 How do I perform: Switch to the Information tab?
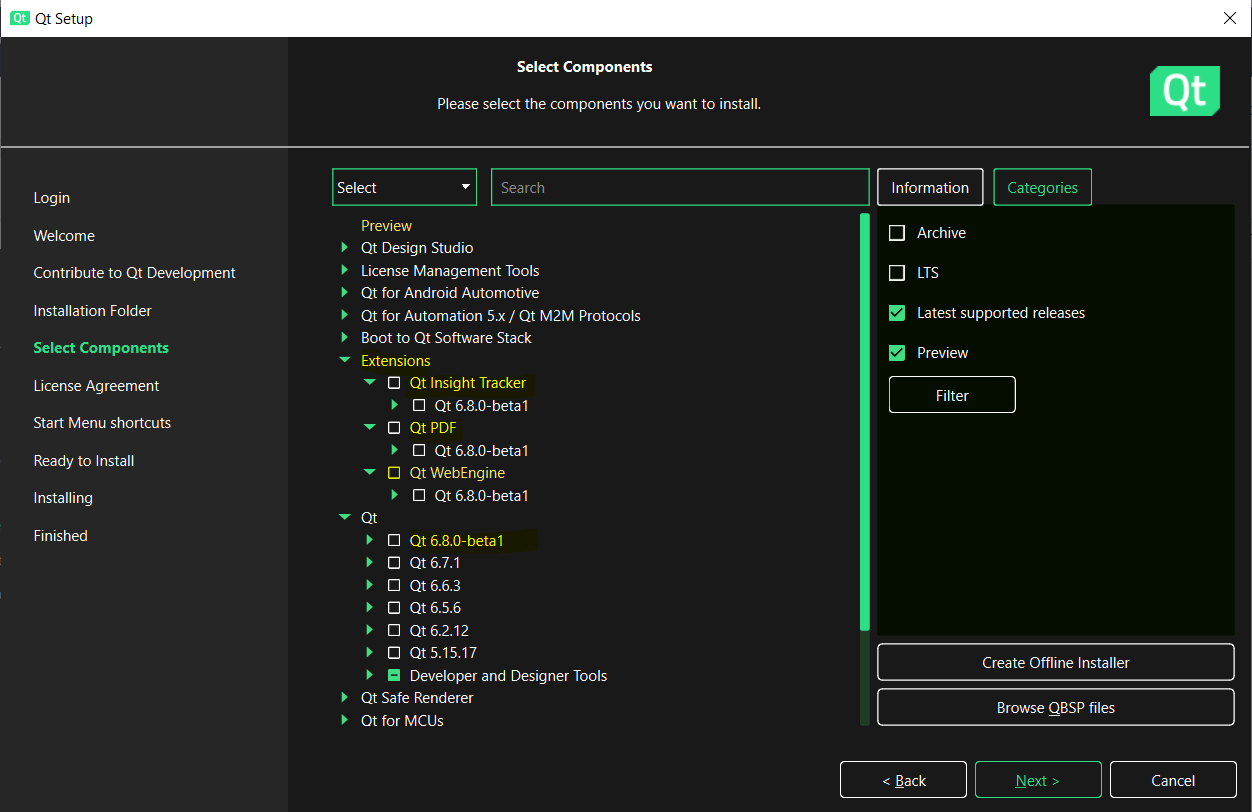930,188
